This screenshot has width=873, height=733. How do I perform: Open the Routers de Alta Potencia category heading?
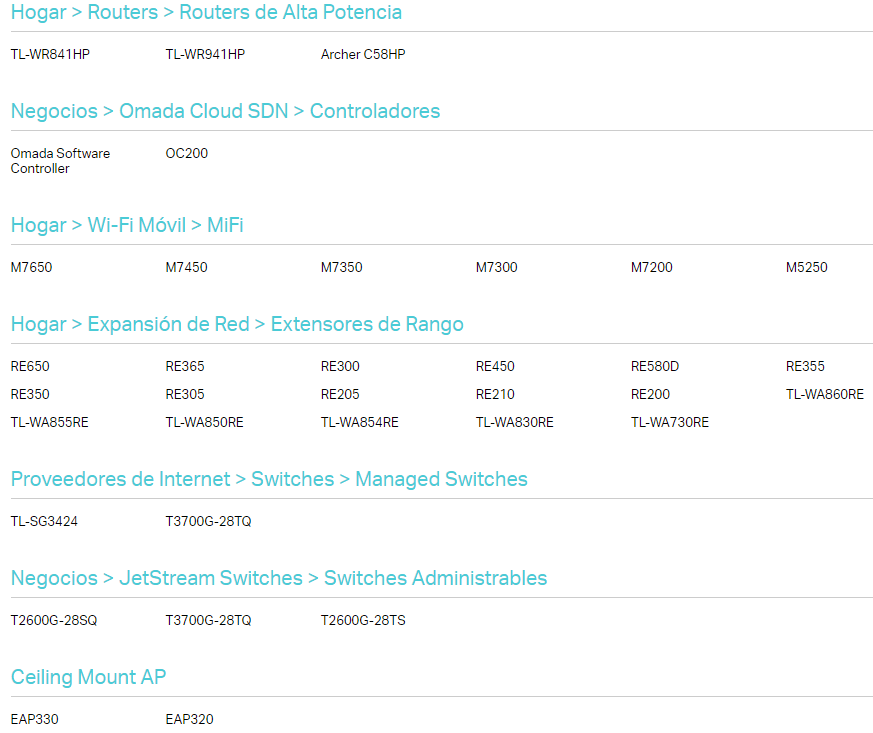[207, 12]
